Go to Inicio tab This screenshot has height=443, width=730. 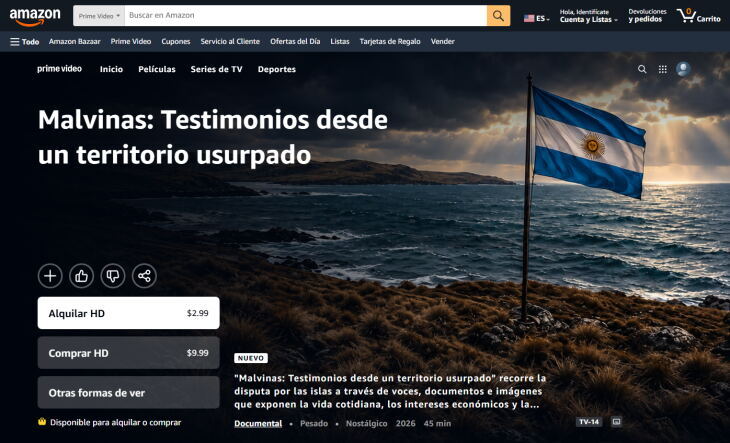click(x=111, y=69)
